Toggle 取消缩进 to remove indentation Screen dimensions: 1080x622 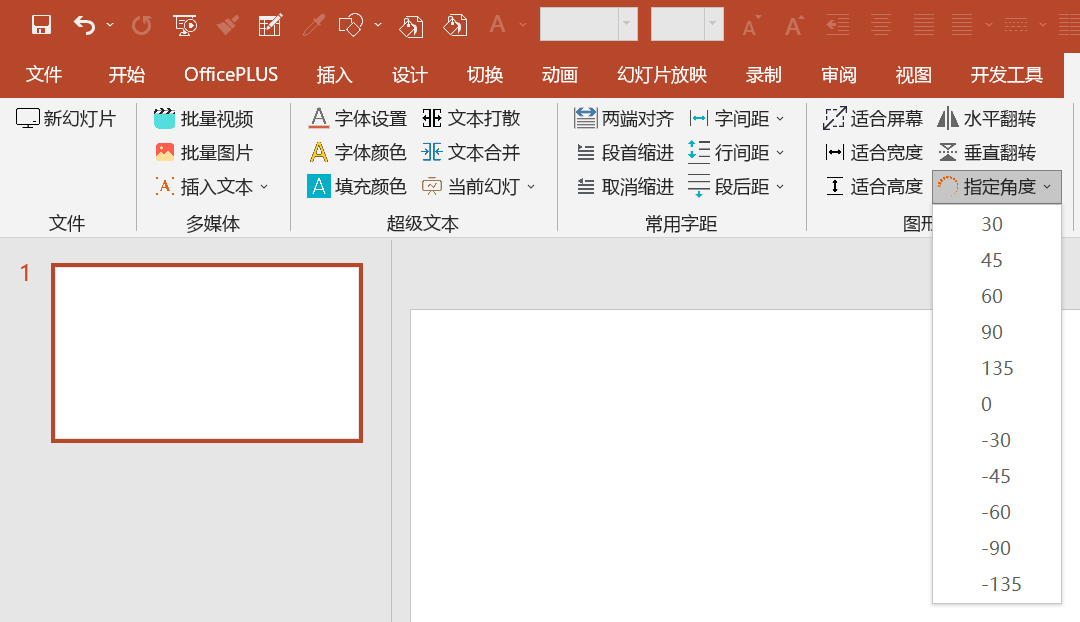pos(625,187)
